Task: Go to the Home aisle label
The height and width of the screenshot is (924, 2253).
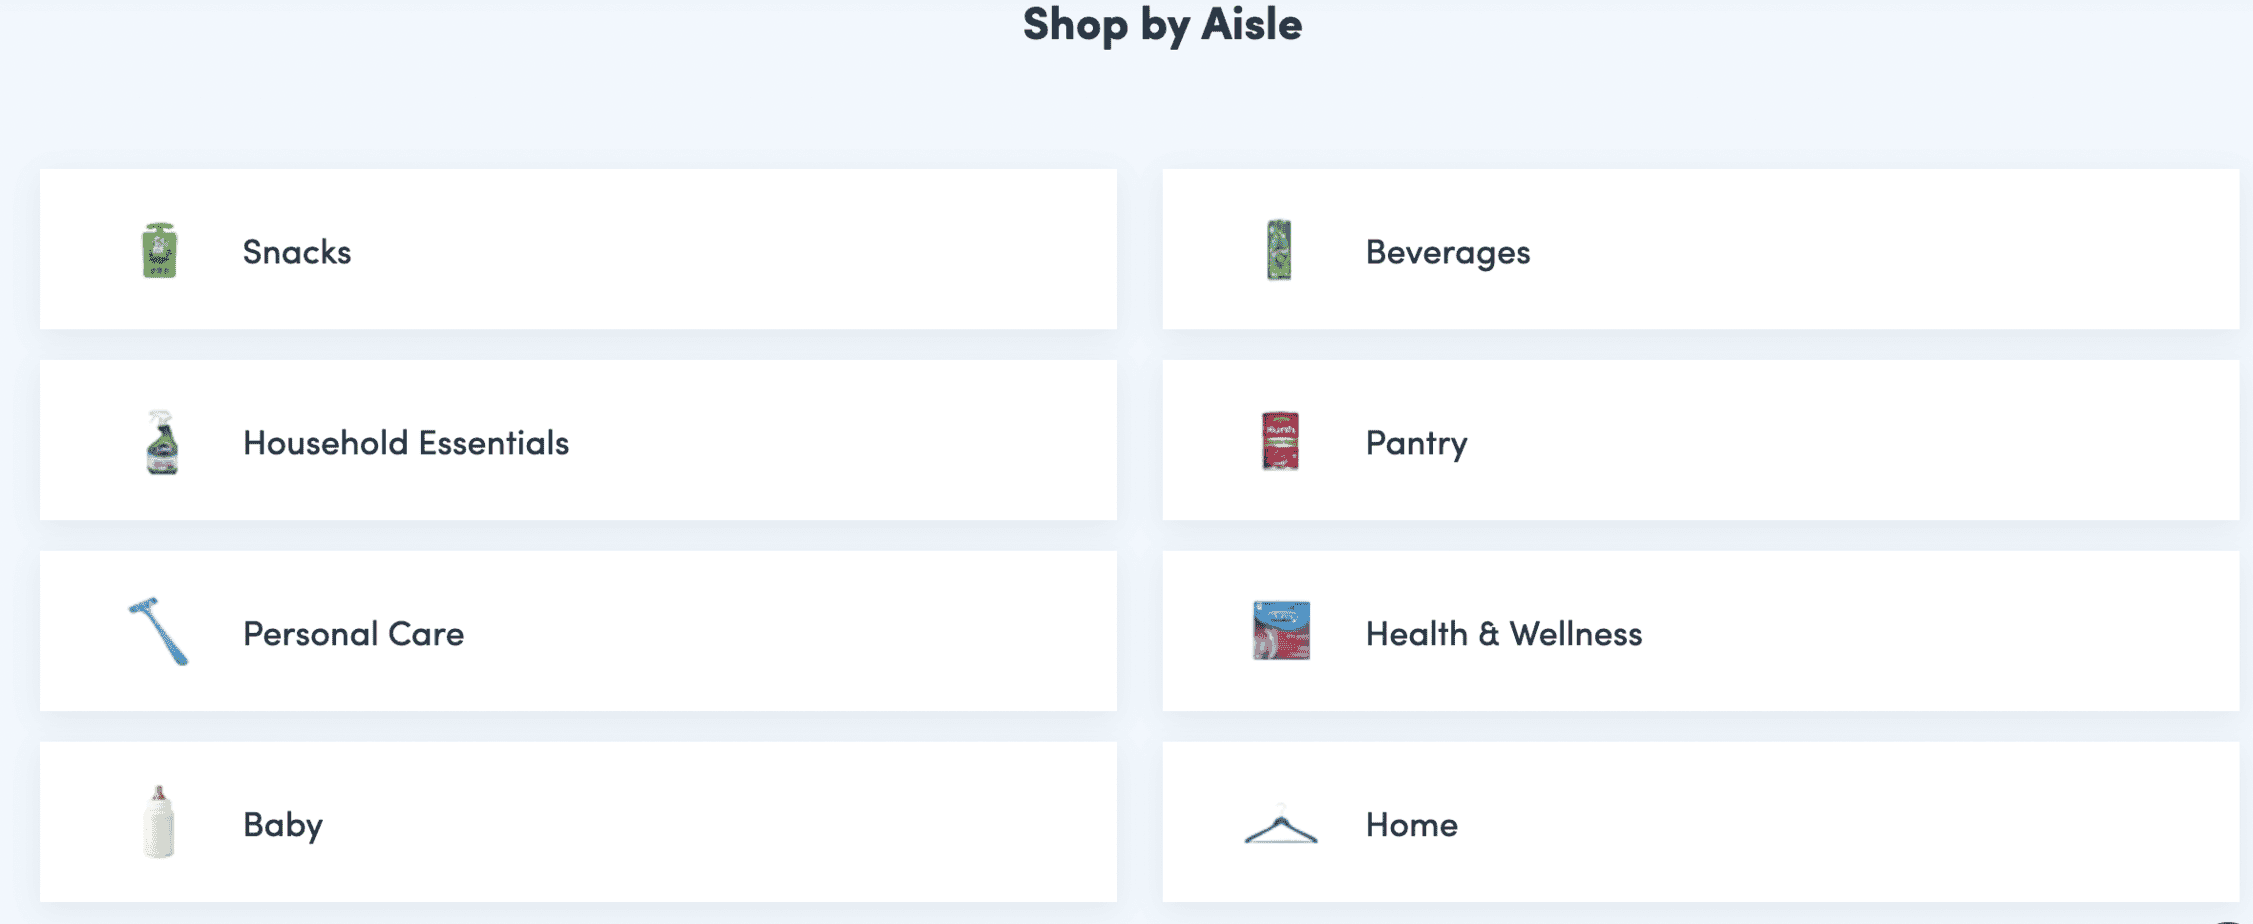Action: pos(1411,825)
